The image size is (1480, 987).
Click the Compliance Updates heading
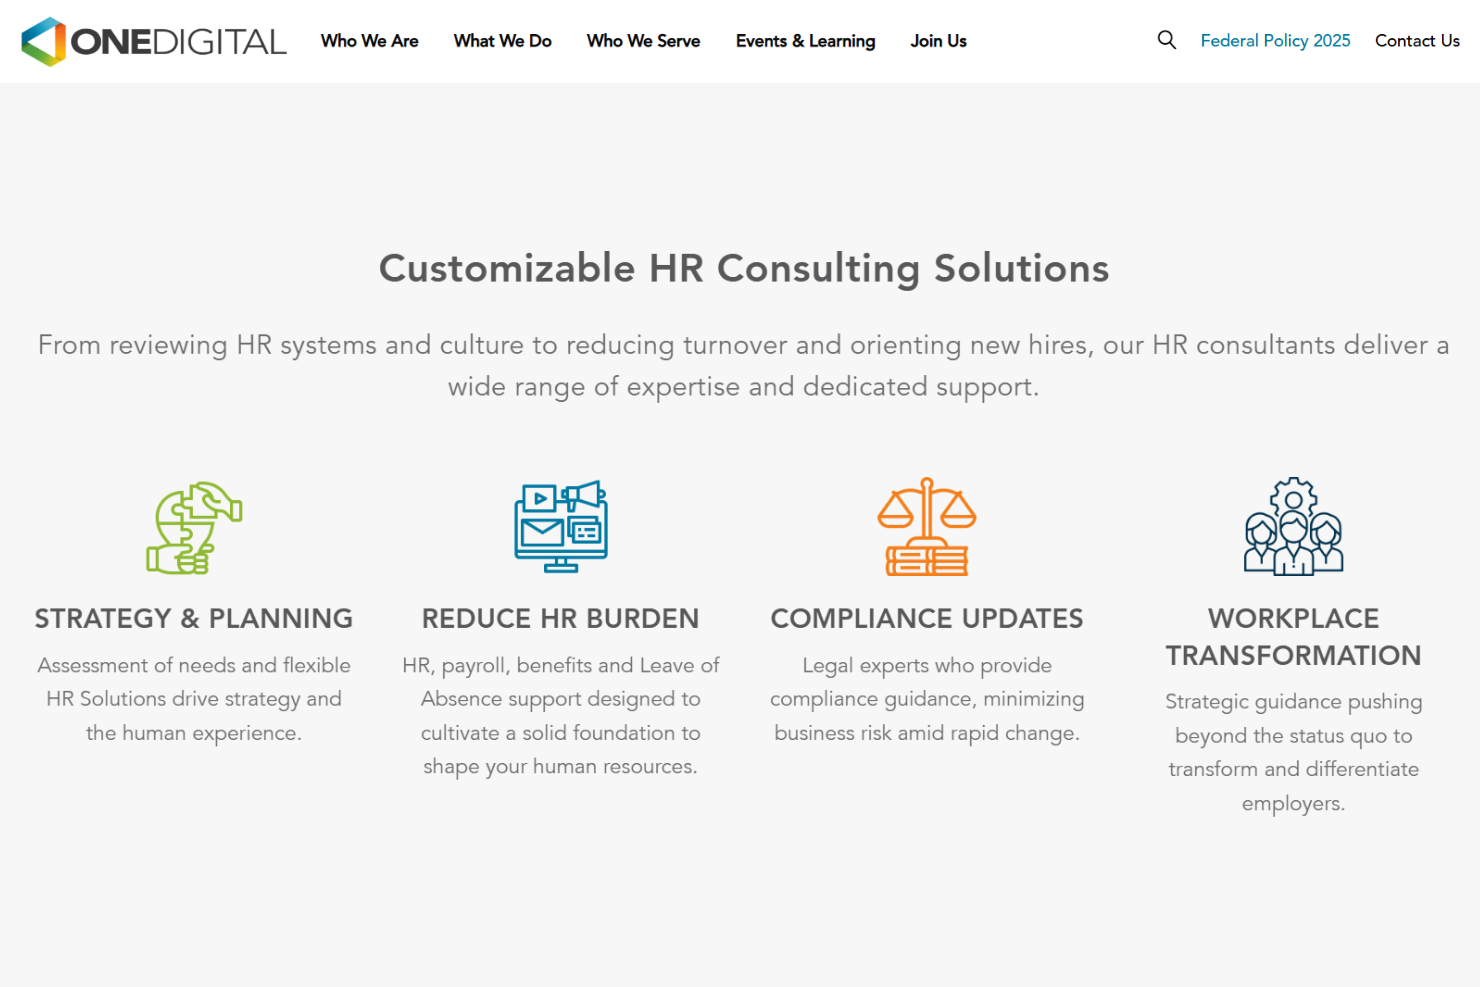(926, 619)
